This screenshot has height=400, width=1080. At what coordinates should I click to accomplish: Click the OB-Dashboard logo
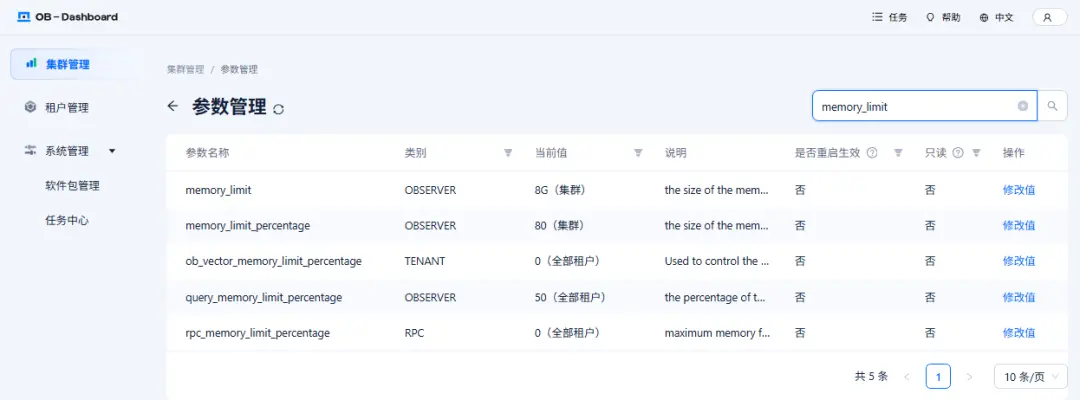click(x=68, y=17)
